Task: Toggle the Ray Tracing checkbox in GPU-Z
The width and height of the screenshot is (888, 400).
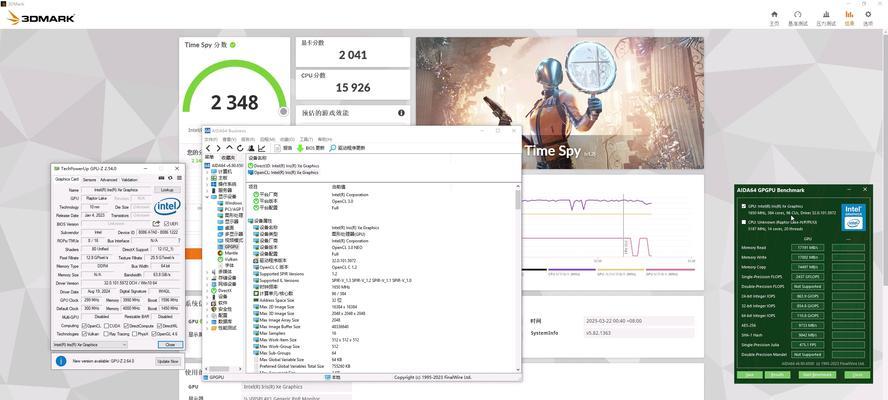Action: [106, 334]
